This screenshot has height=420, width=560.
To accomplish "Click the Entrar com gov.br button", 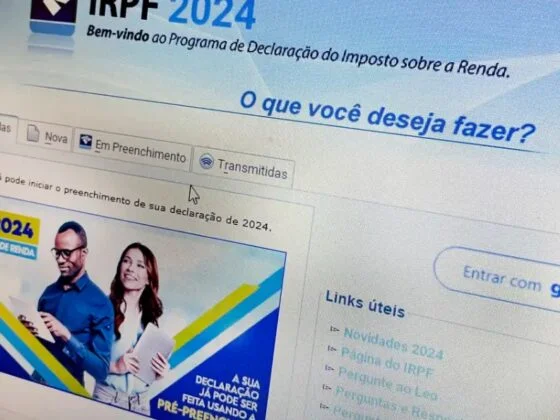I will pyautogui.click(x=497, y=279).
